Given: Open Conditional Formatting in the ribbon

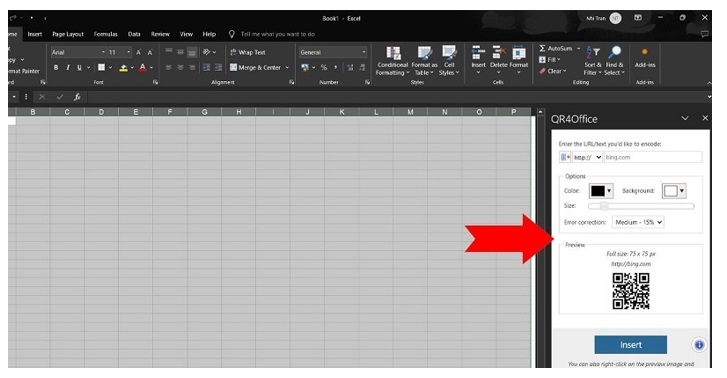Looking at the screenshot, I should 392,61.
